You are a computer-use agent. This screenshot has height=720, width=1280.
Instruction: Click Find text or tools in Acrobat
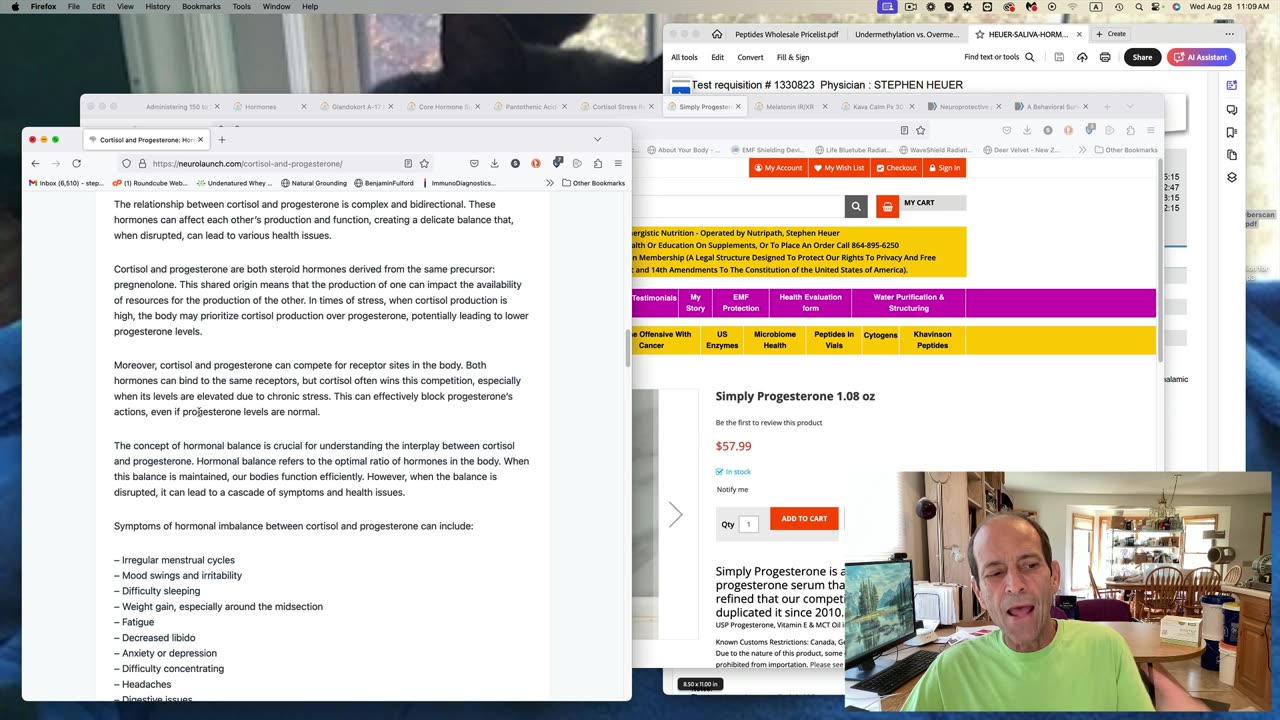[x=998, y=57]
